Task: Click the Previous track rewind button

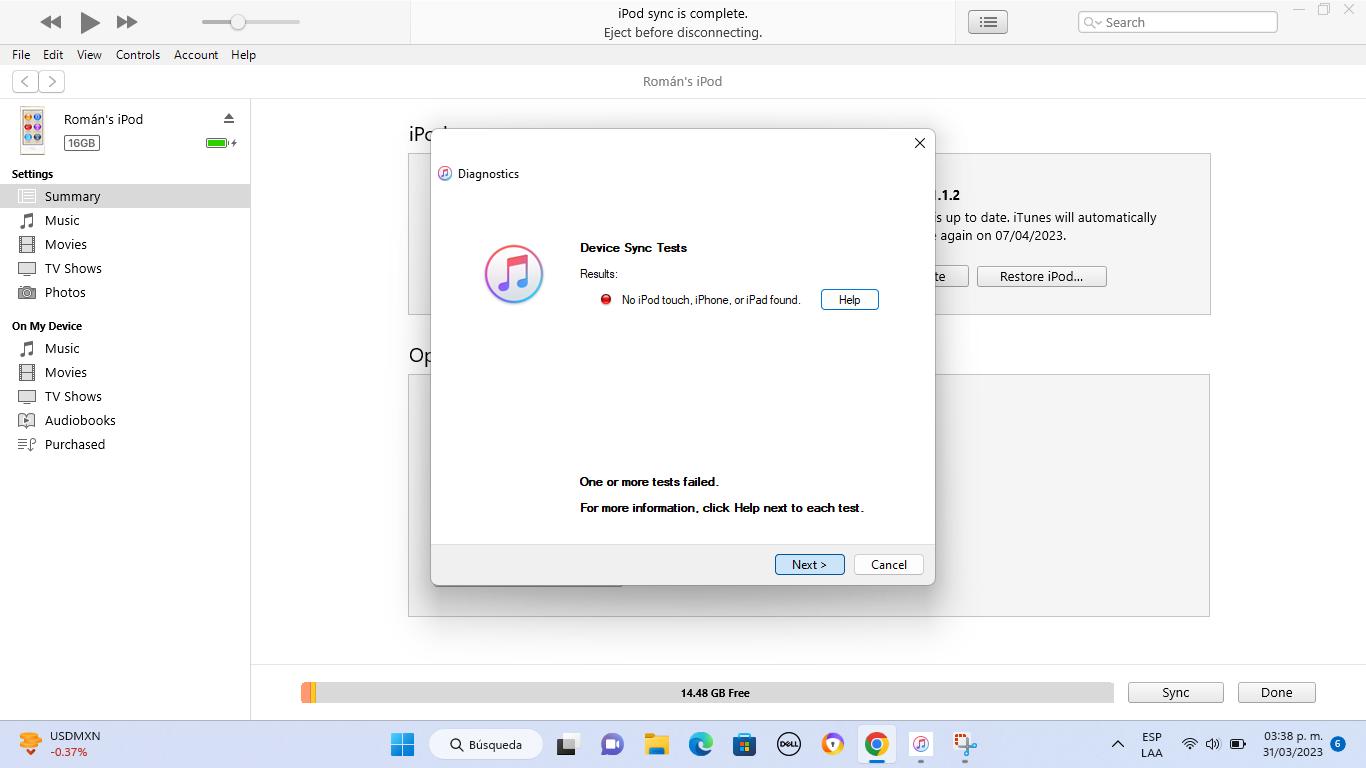Action: (x=51, y=22)
